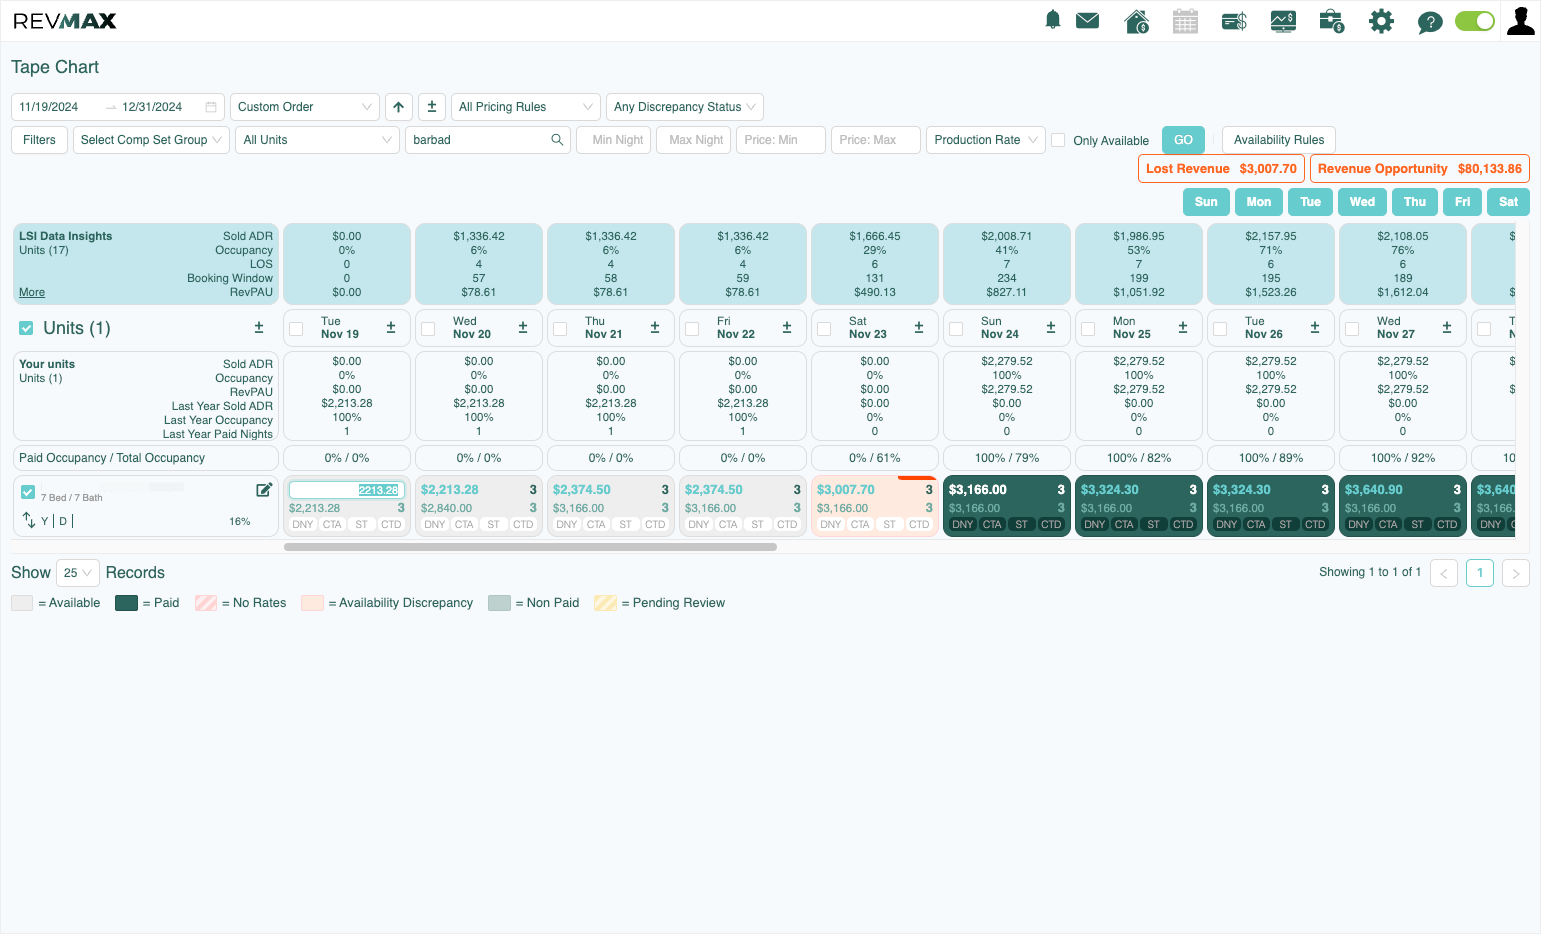Open the Select Comp Set Group dropdown
The image size is (1541, 934).
click(x=151, y=140)
